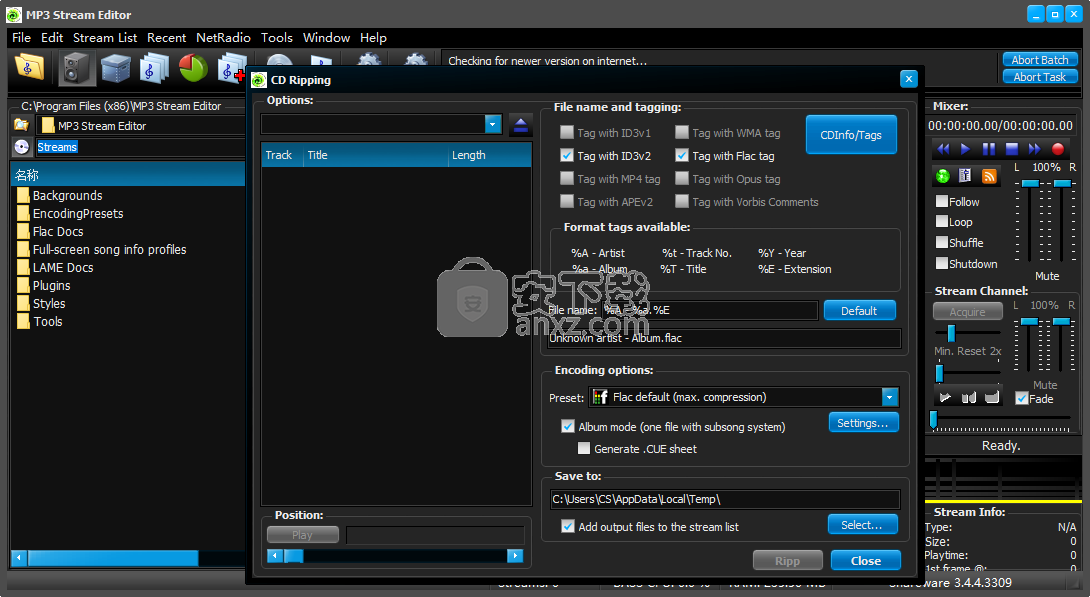The width and height of the screenshot is (1090, 597).
Task: Select the speaker toolbar icon
Action: (x=76, y=68)
